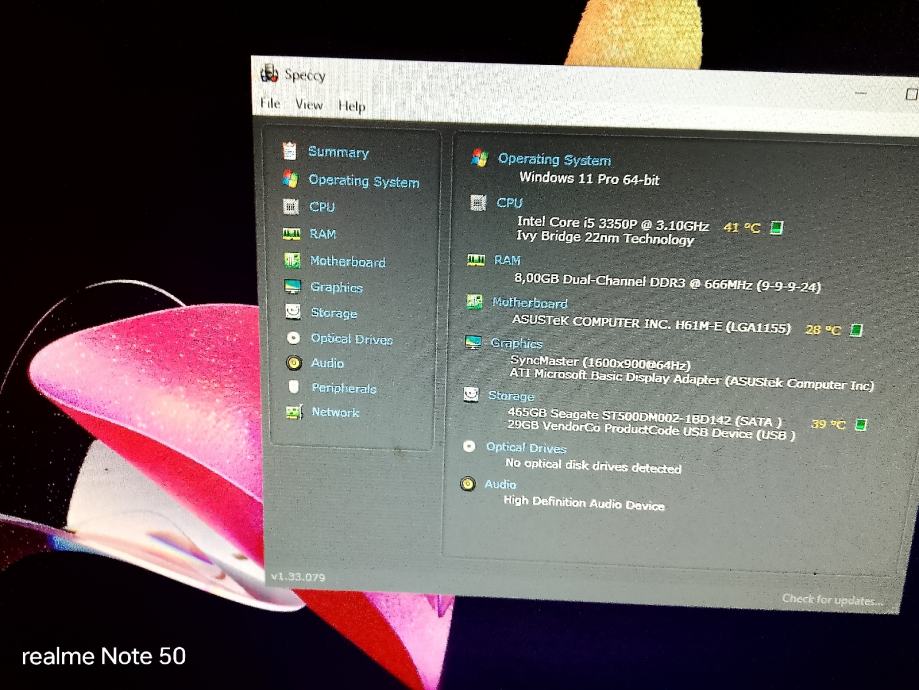The width and height of the screenshot is (919, 690).
Task: Open Operating System section in sidebar
Action: [364, 181]
